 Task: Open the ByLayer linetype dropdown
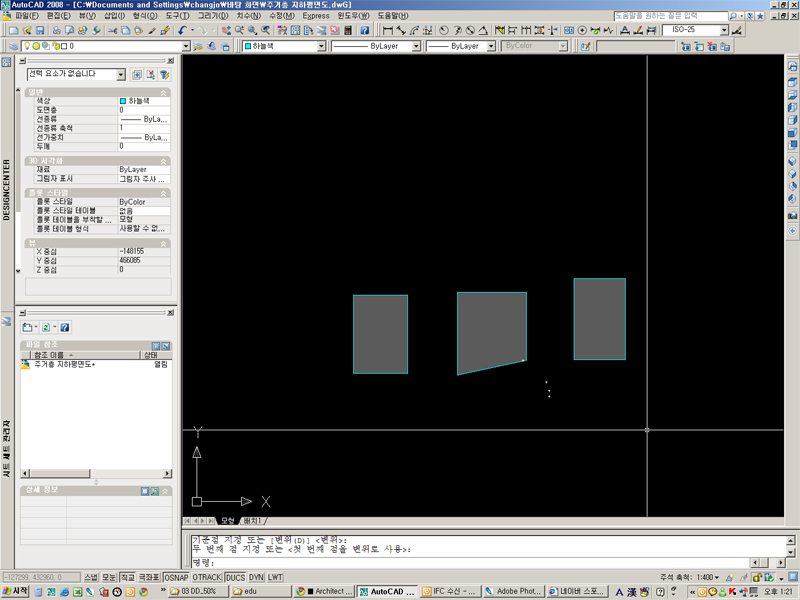pyautogui.click(x=416, y=46)
